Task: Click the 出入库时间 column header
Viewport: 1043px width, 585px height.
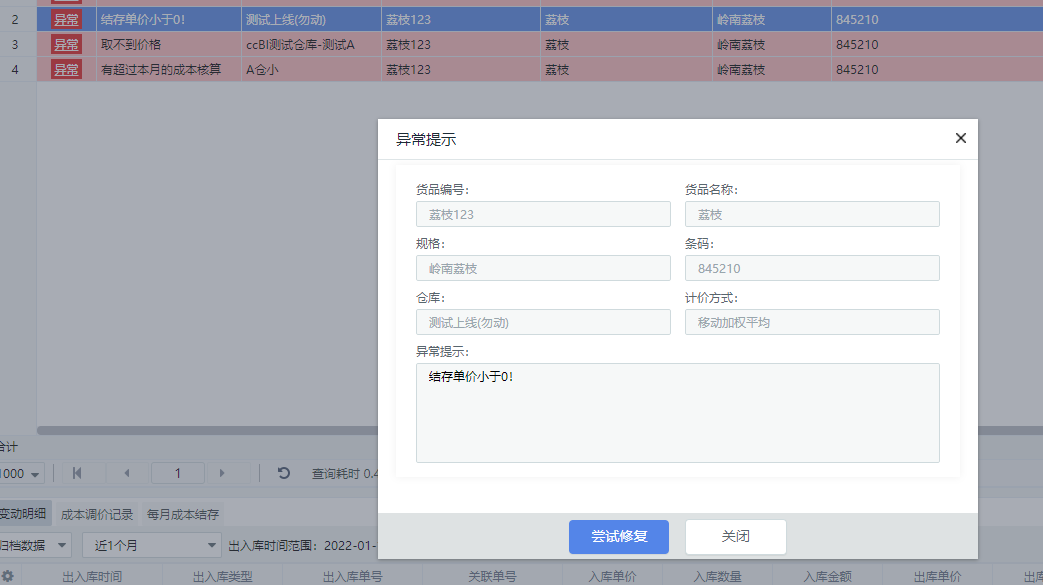Action: [x=92, y=576]
